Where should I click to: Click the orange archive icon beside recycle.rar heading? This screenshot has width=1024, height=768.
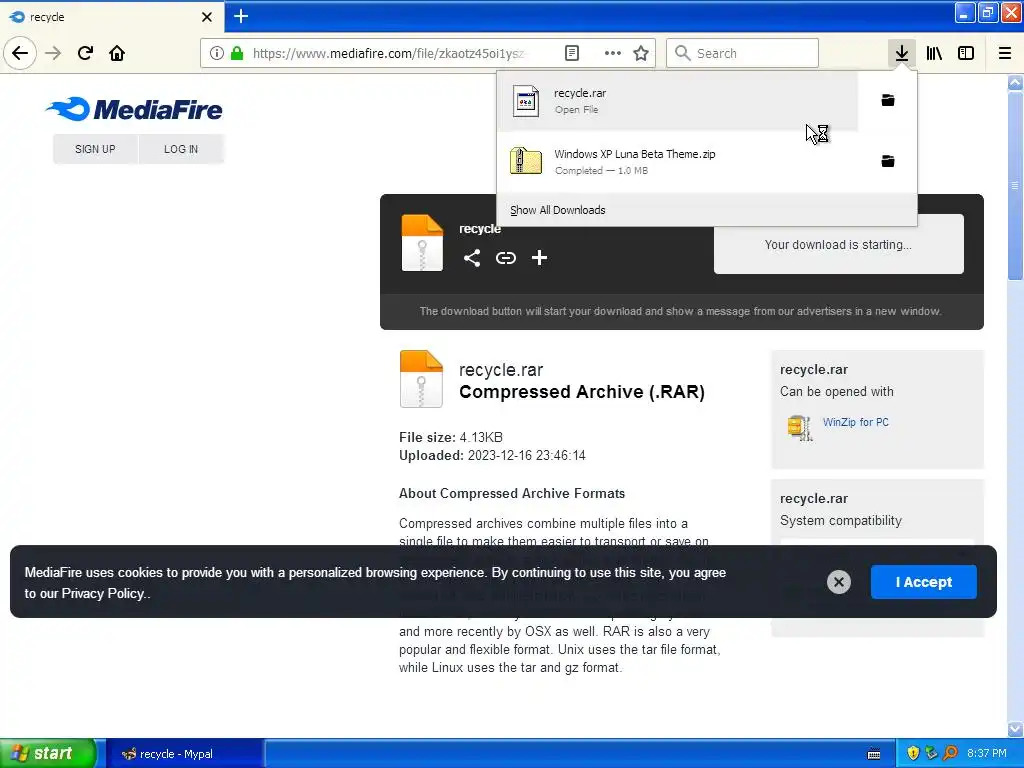(x=421, y=379)
